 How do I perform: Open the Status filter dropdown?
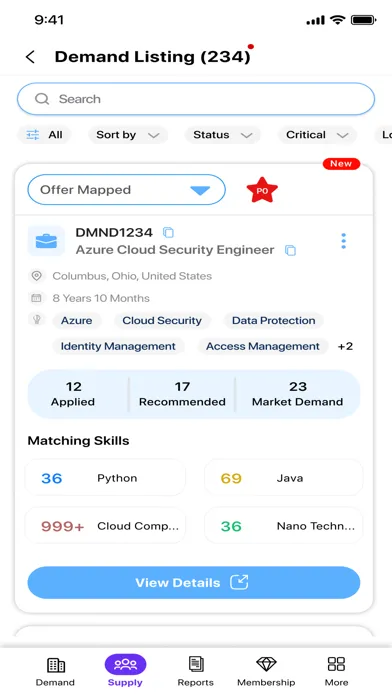(223, 135)
